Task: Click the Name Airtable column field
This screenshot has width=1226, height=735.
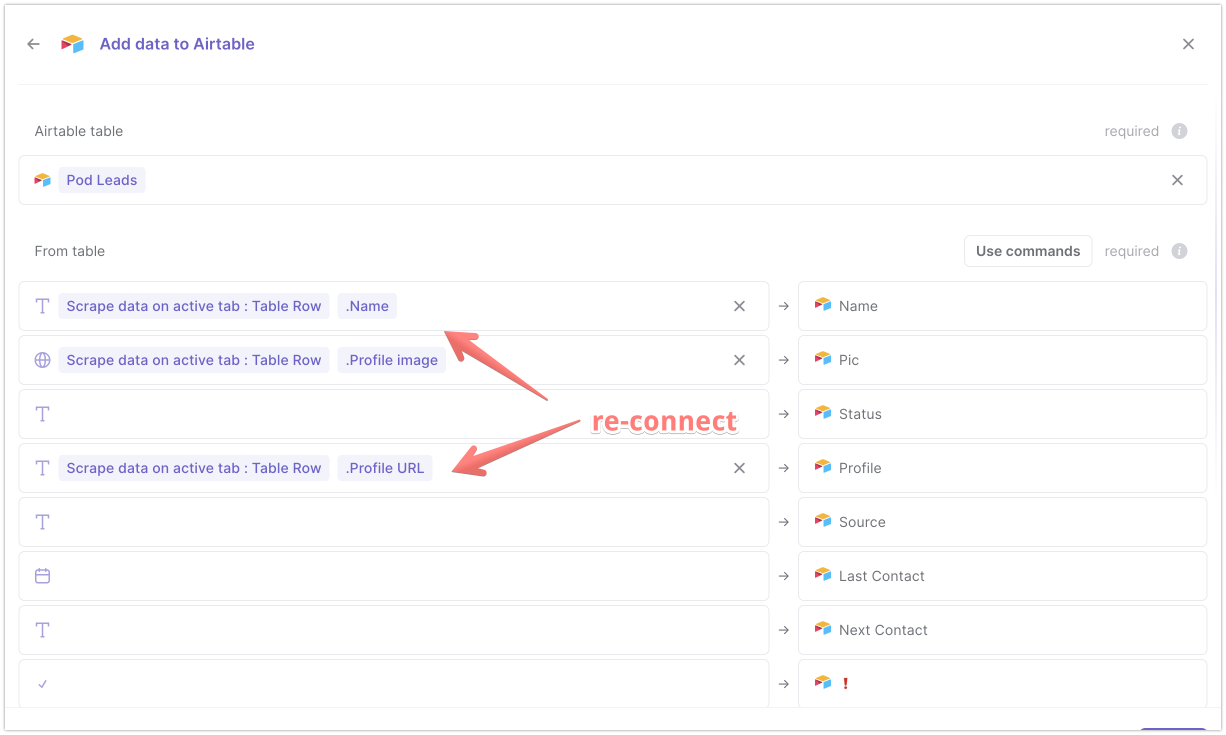Action: pyautogui.click(x=1002, y=306)
